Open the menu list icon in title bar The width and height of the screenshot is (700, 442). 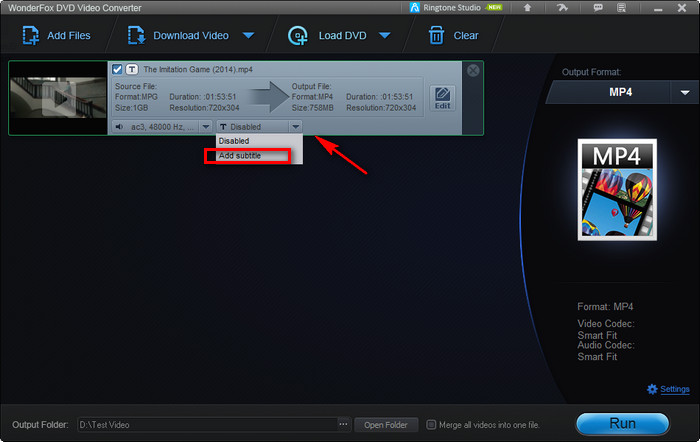coord(621,8)
